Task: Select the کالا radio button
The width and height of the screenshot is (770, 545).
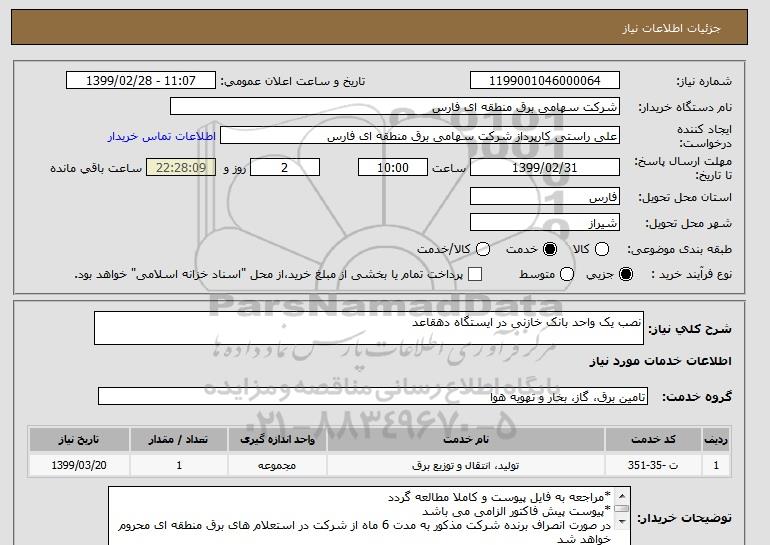Action: 602,249
